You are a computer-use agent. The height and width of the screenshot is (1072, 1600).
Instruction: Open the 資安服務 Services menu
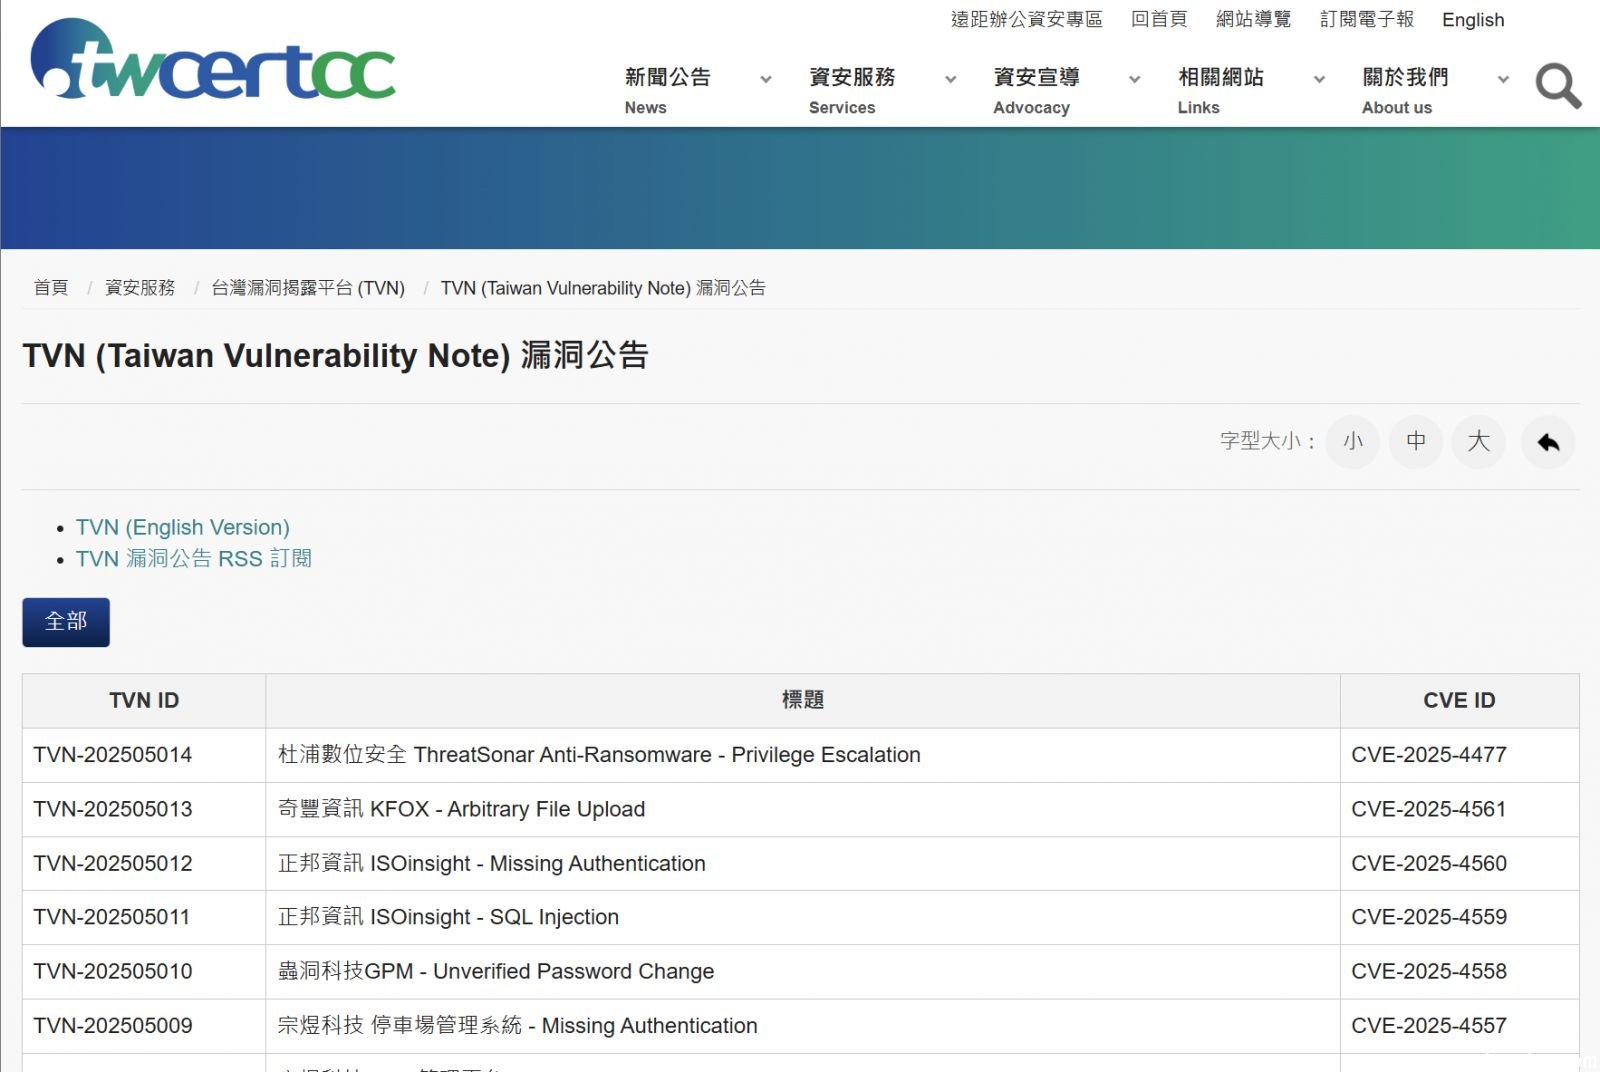pos(852,90)
